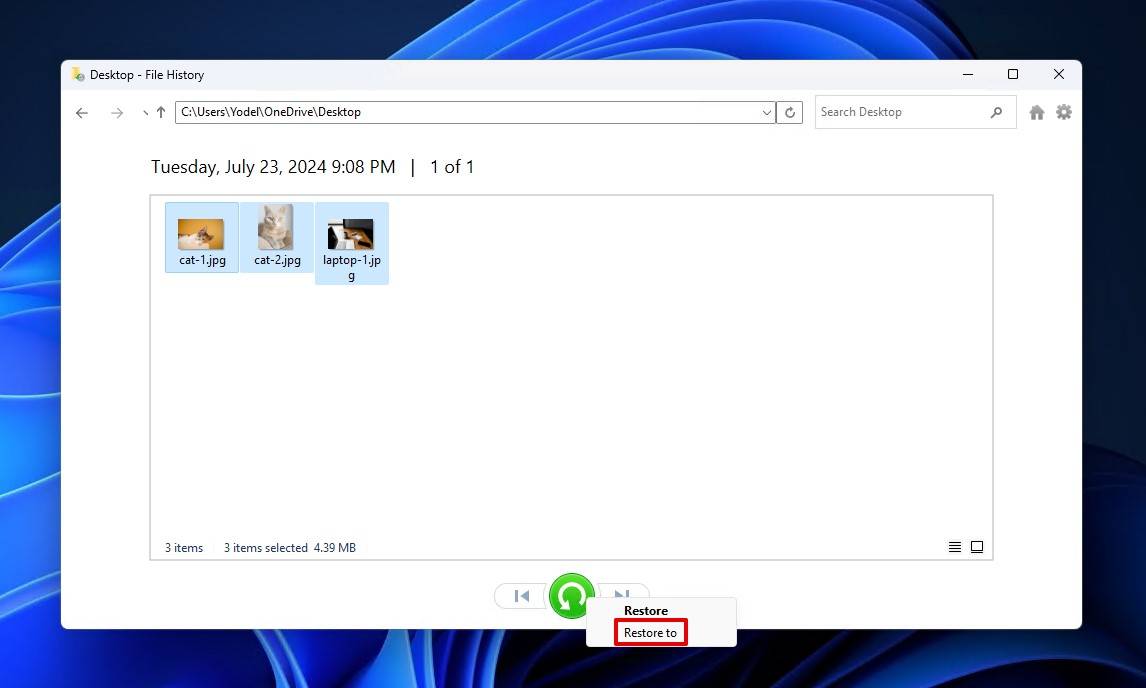Switch to large icons view
The height and width of the screenshot is (688, 1146).
click(977, 547)
